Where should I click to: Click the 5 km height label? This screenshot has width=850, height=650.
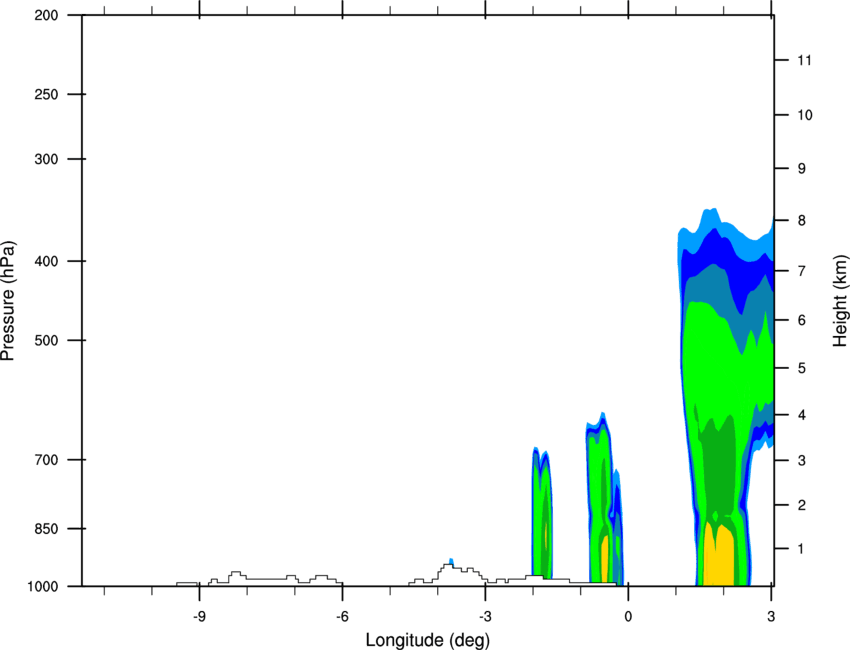pos(802,369)
